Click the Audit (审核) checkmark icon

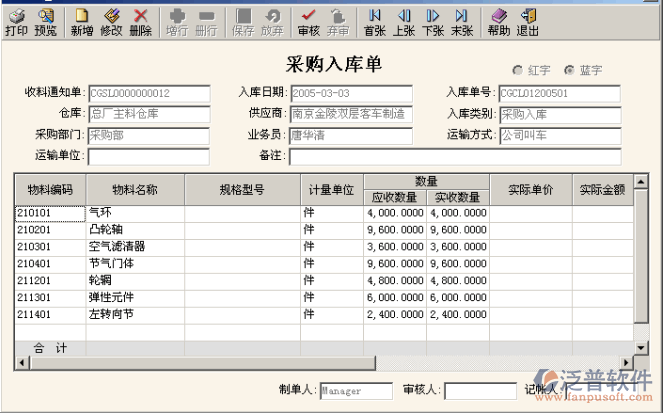pyautogui.click(x=309, y=22)
